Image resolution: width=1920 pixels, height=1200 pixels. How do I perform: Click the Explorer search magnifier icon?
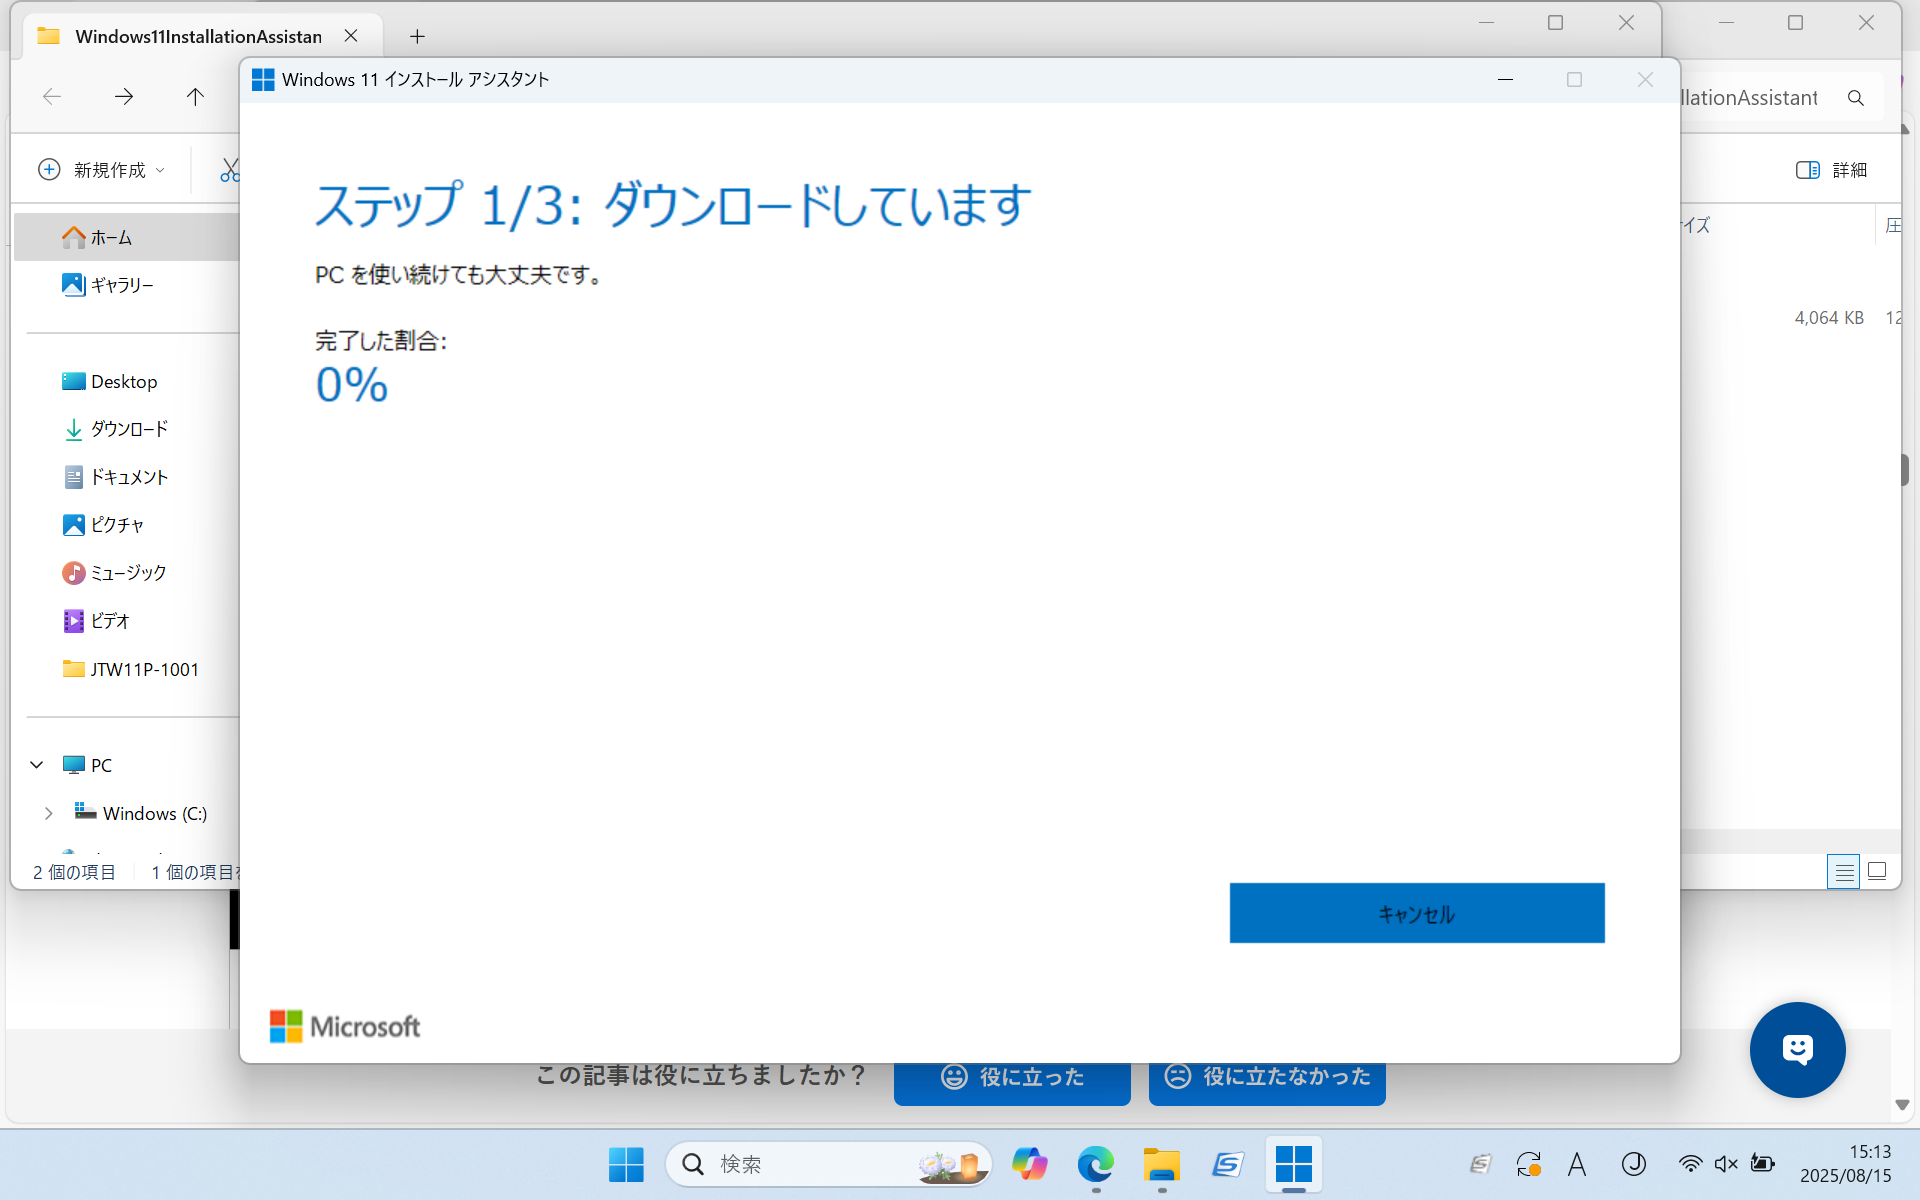point(1856,98)
